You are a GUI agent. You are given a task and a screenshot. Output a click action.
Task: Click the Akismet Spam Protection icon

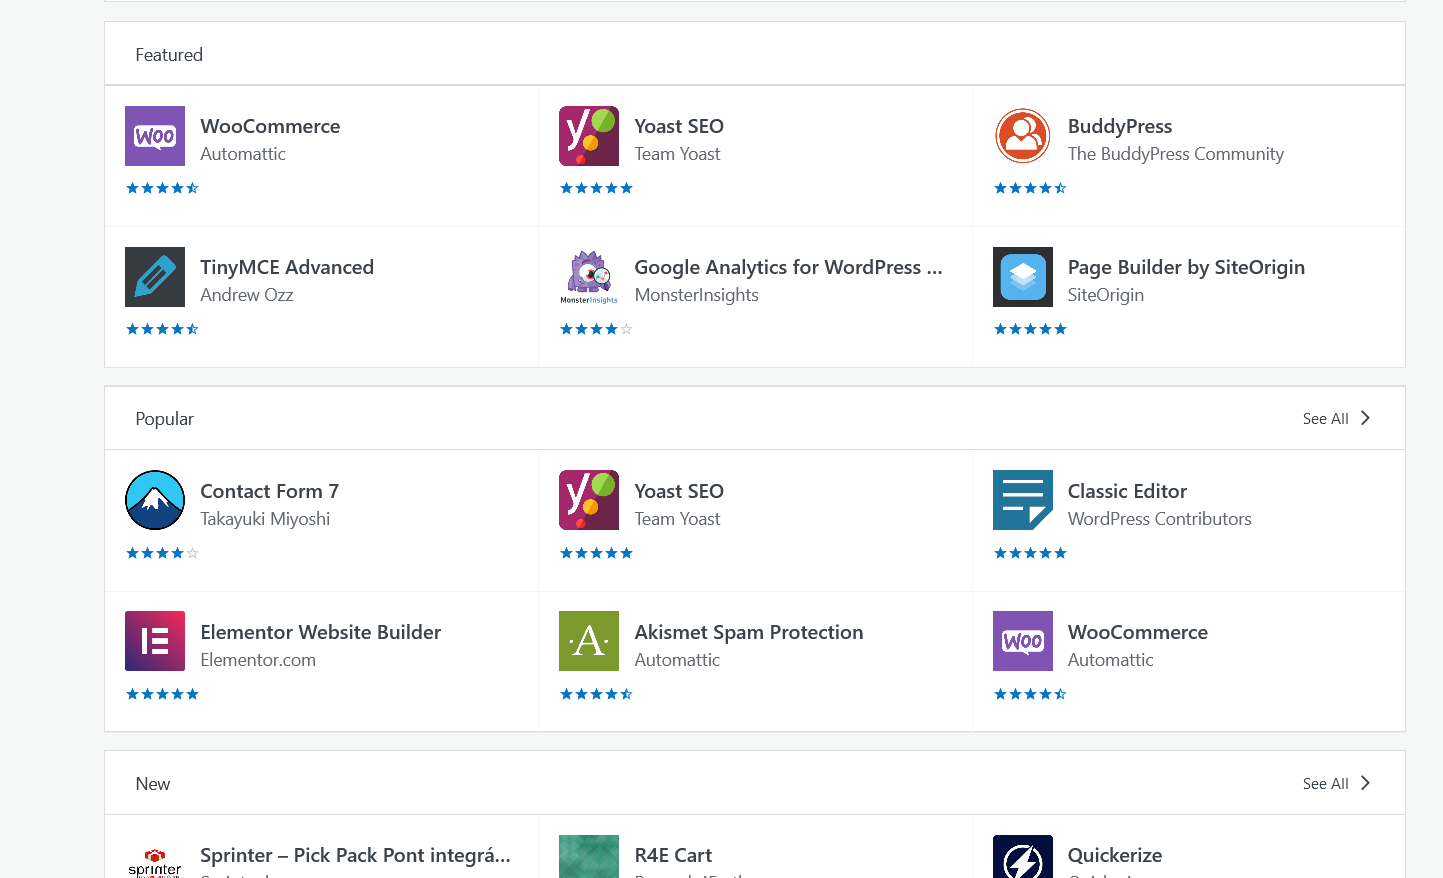pyautogui.click(x=589, y=641)
